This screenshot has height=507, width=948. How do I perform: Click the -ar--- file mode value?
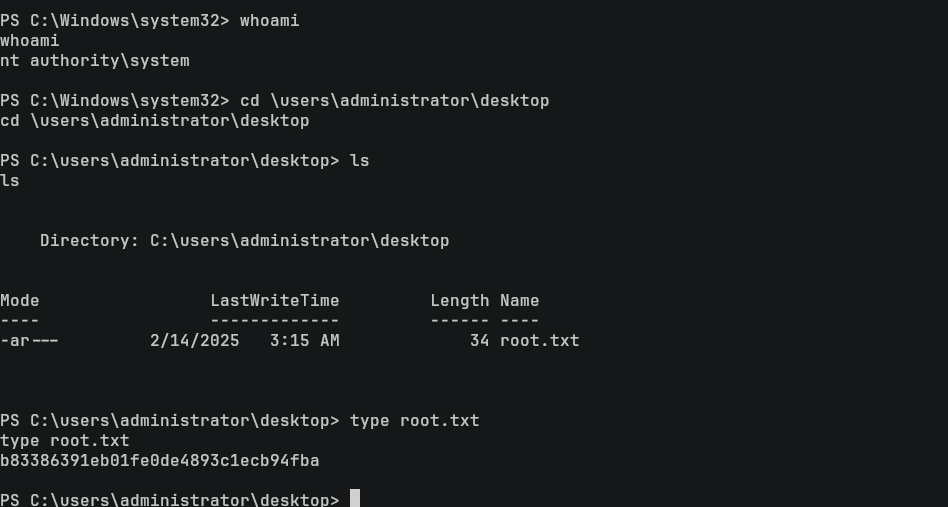pos(29,341)
